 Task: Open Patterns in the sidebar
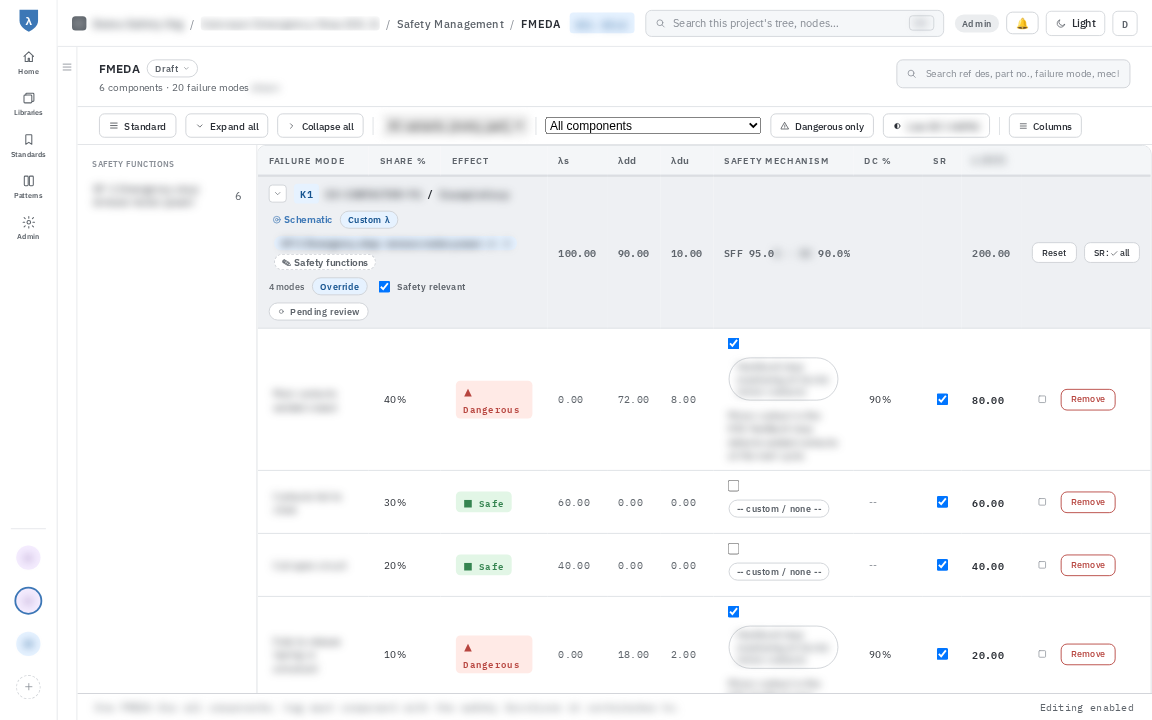point(28,187)
